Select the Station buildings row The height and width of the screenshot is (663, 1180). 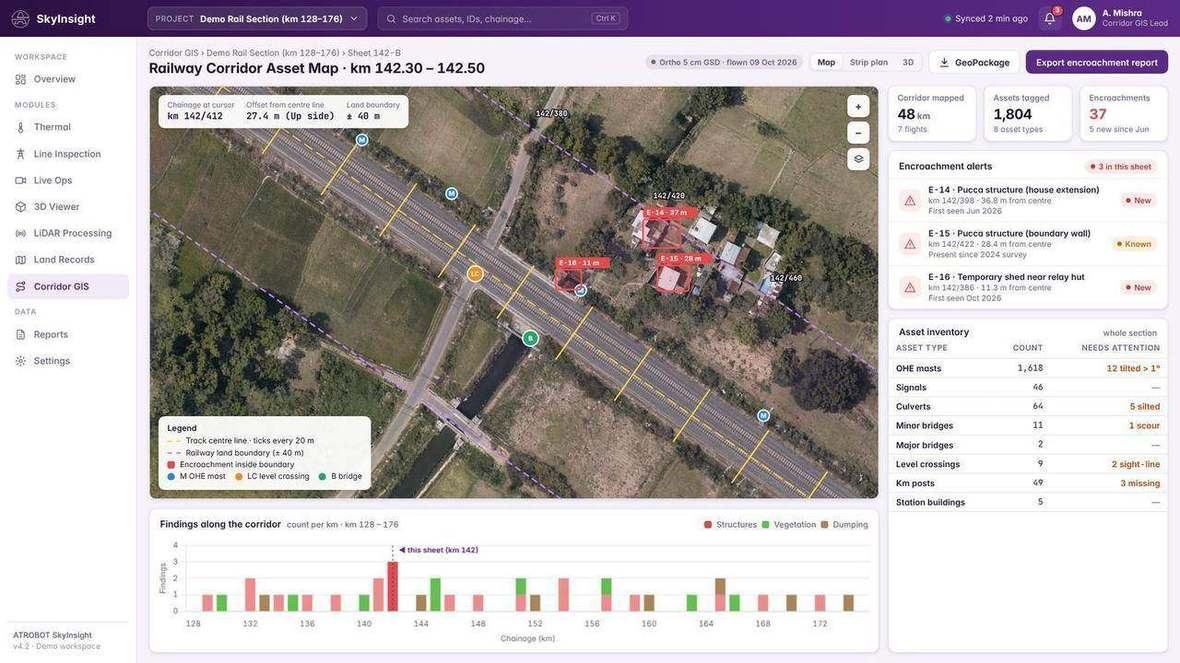coord(1027,502)
